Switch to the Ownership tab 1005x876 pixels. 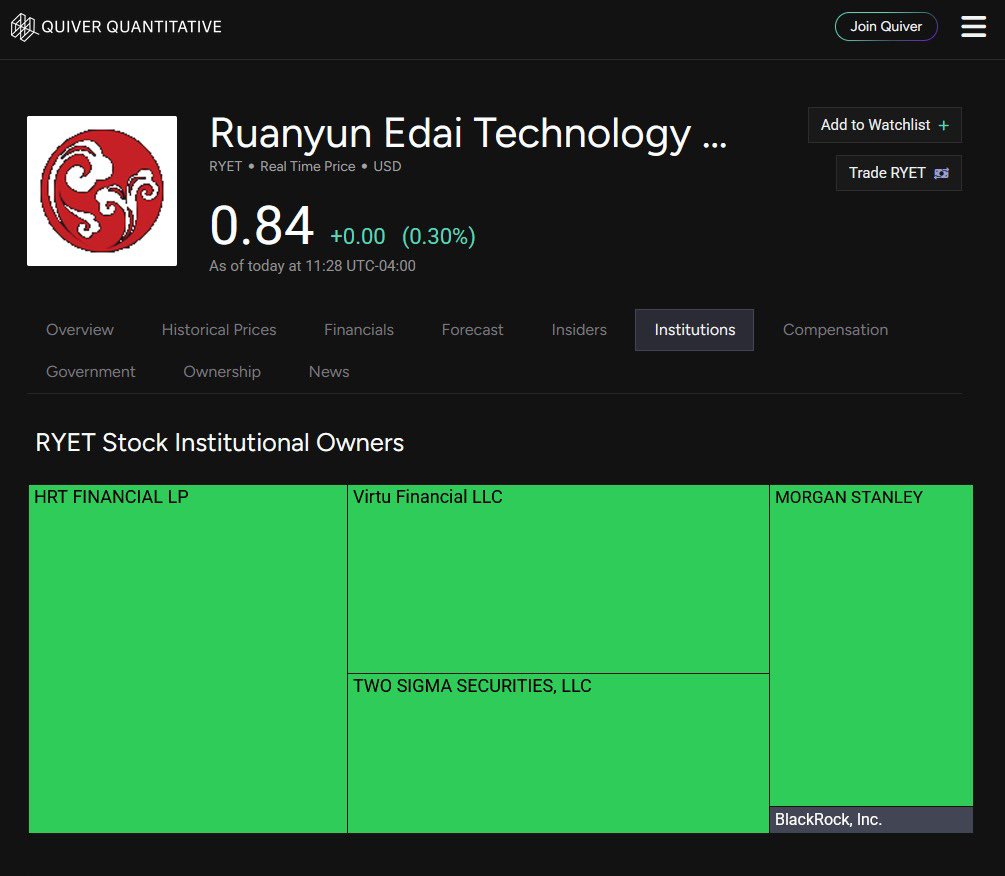pos(222,372)
